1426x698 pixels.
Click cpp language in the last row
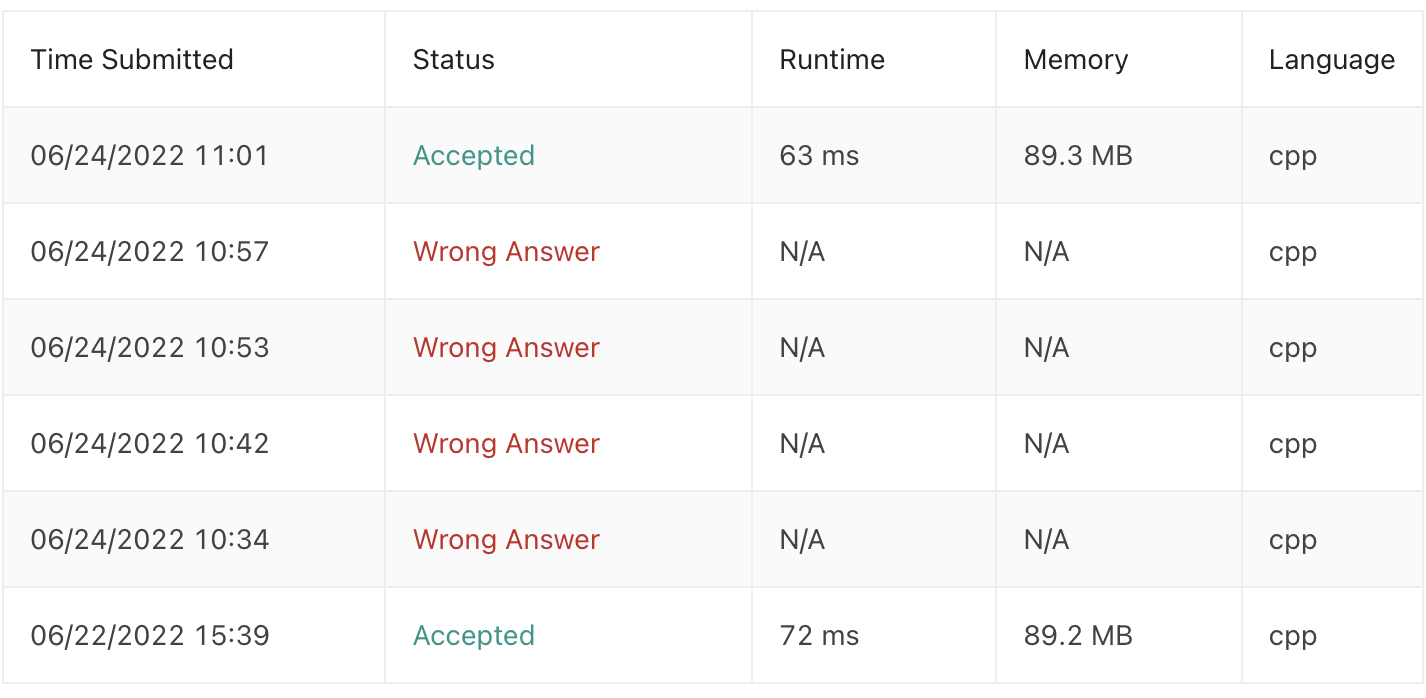click(x=1293, y=638)
